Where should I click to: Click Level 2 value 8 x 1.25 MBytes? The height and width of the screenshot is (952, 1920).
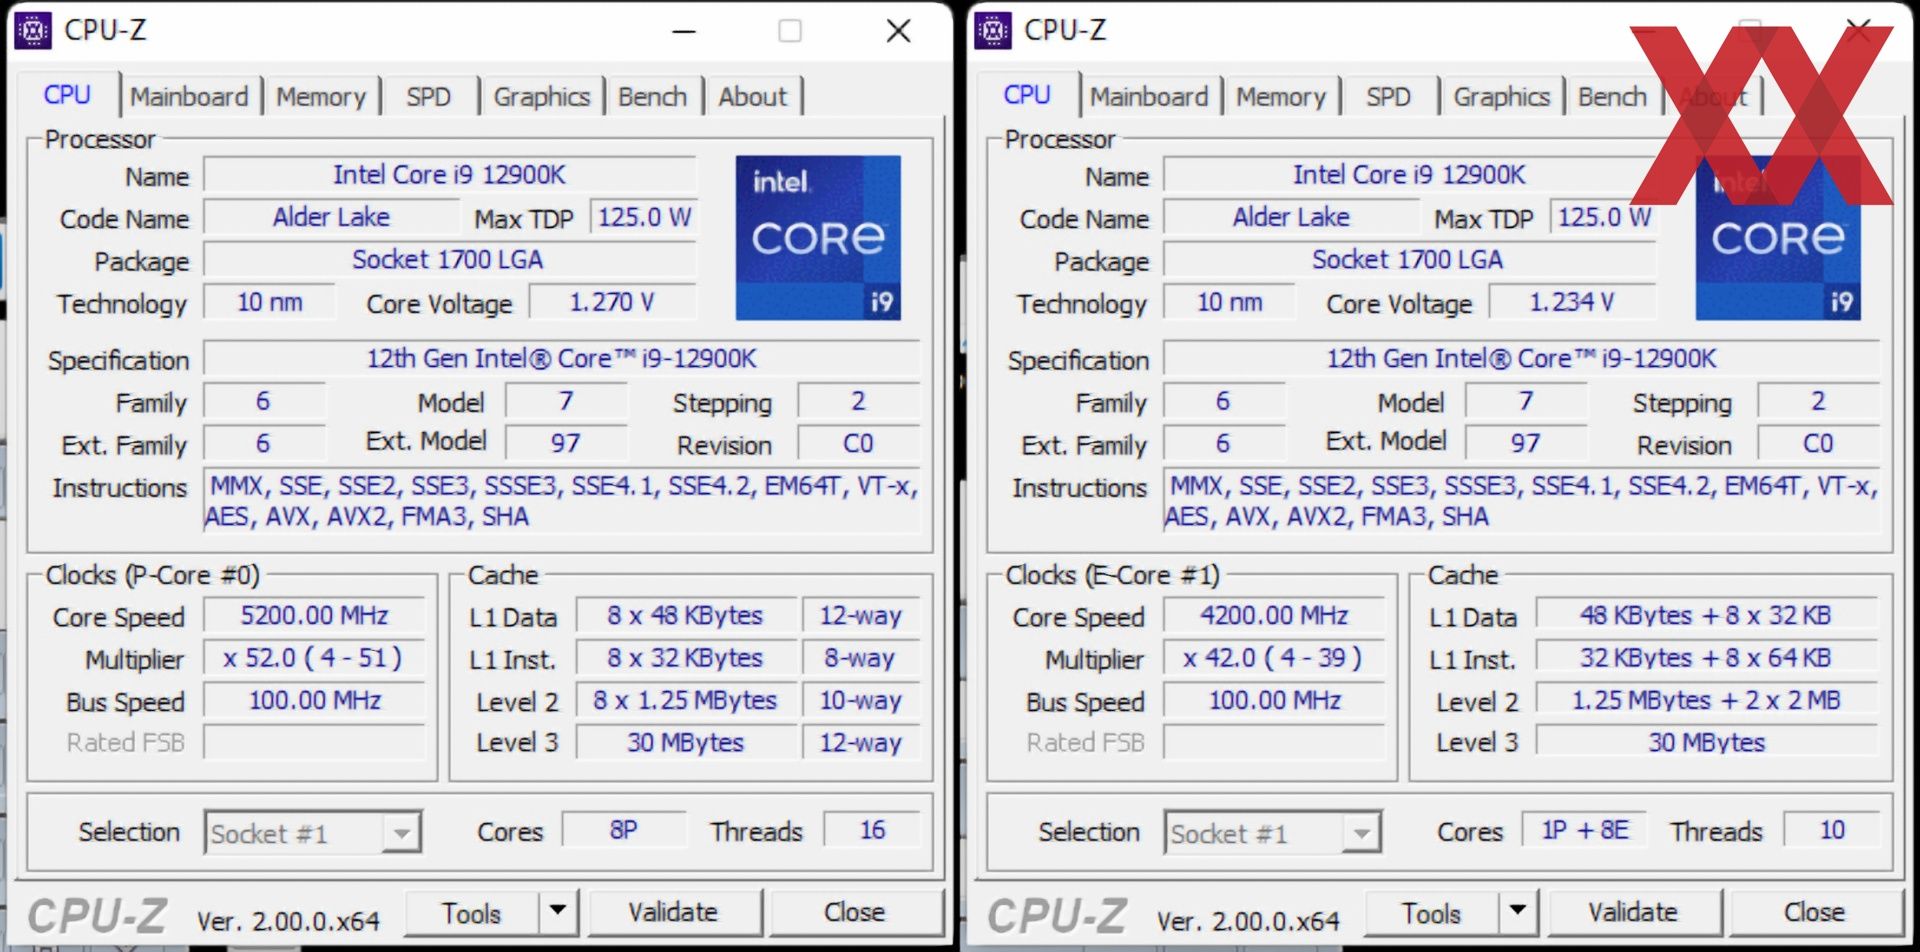pos(686,700)
